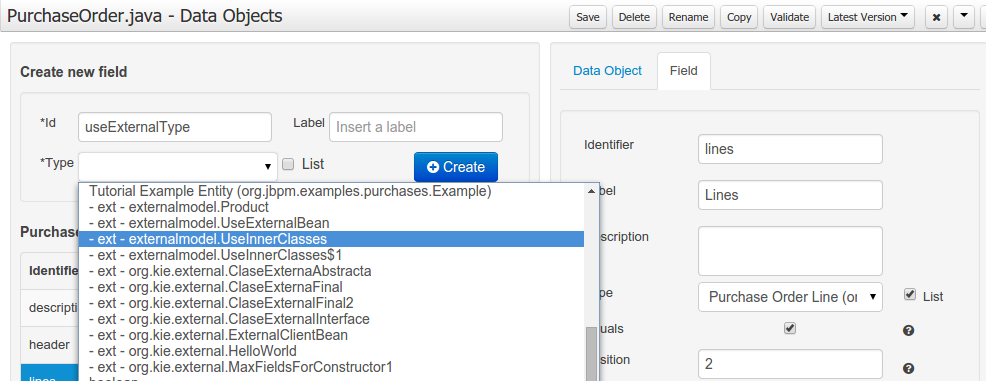This screenshot has height=381, width=986.
Task: Select ext - externalmodel.Product option
Action: point(331,207)
